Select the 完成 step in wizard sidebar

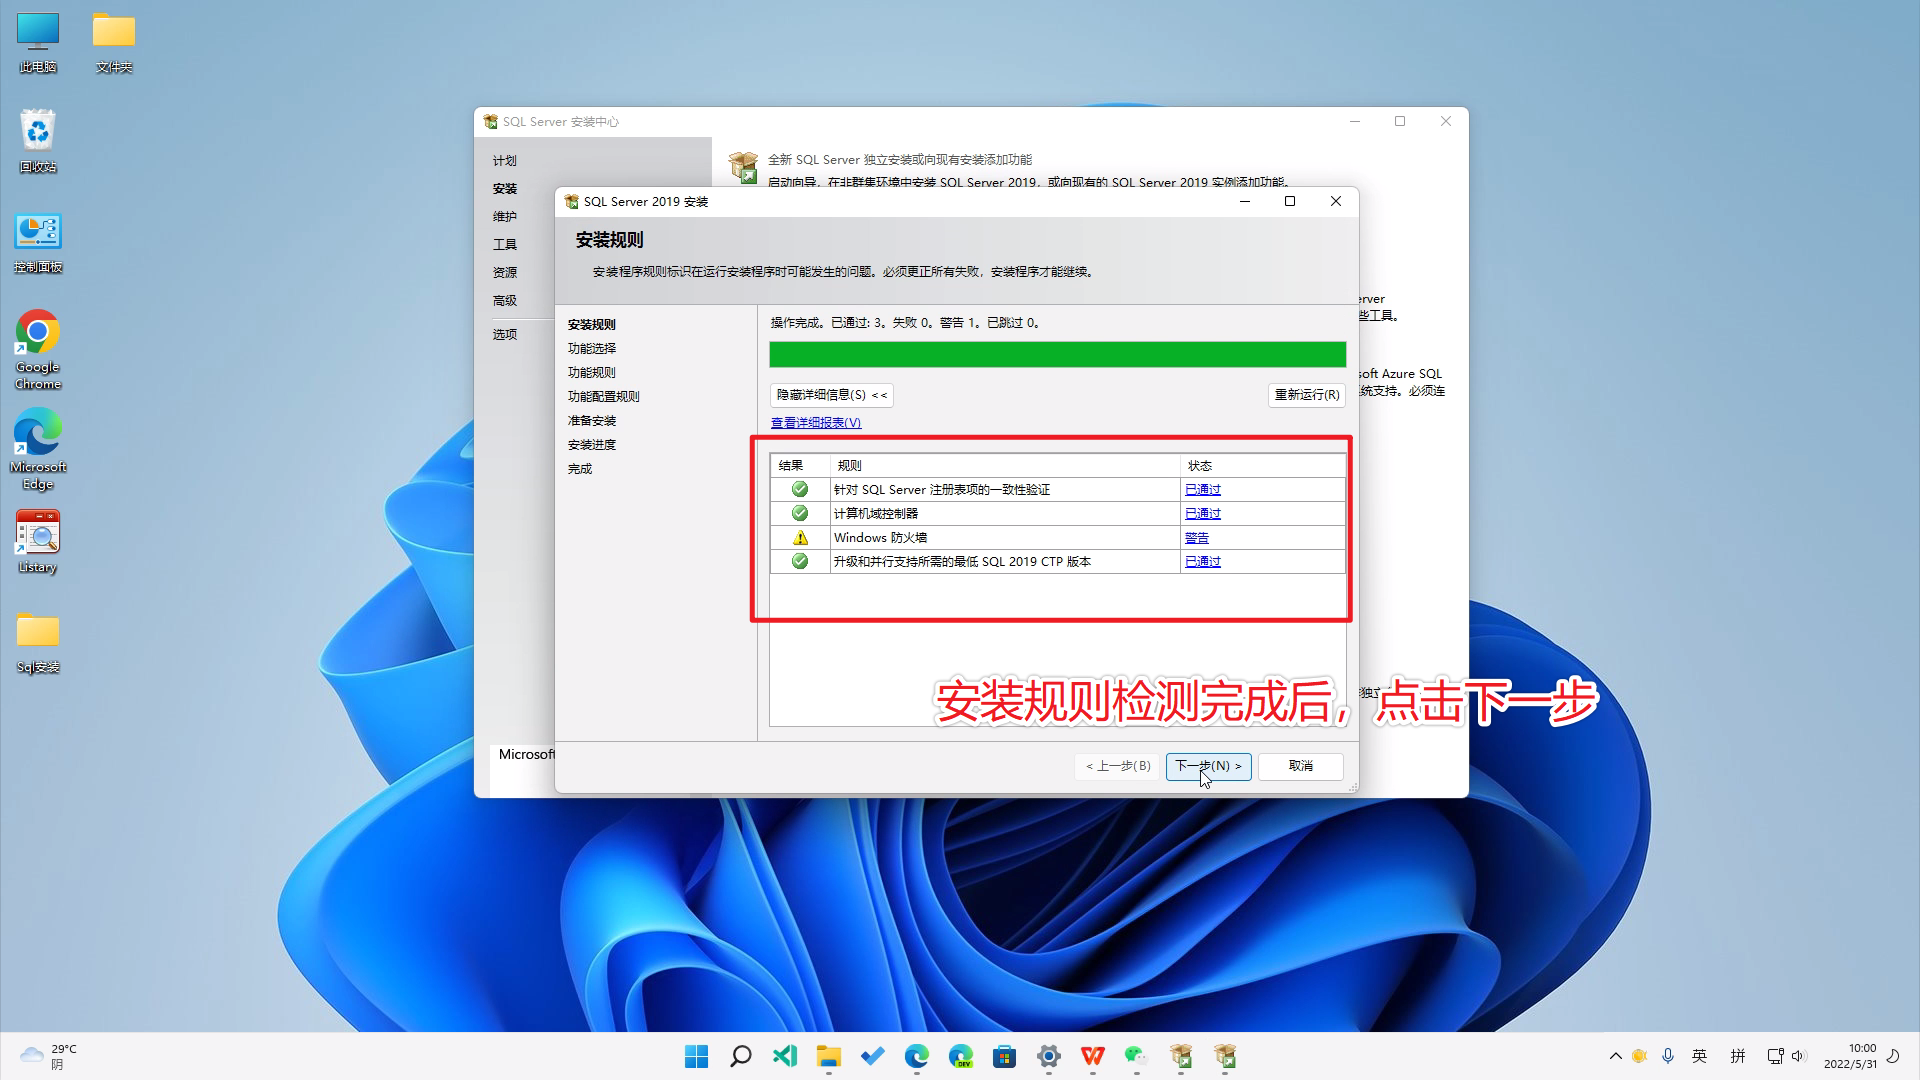[x=579, y=468]
